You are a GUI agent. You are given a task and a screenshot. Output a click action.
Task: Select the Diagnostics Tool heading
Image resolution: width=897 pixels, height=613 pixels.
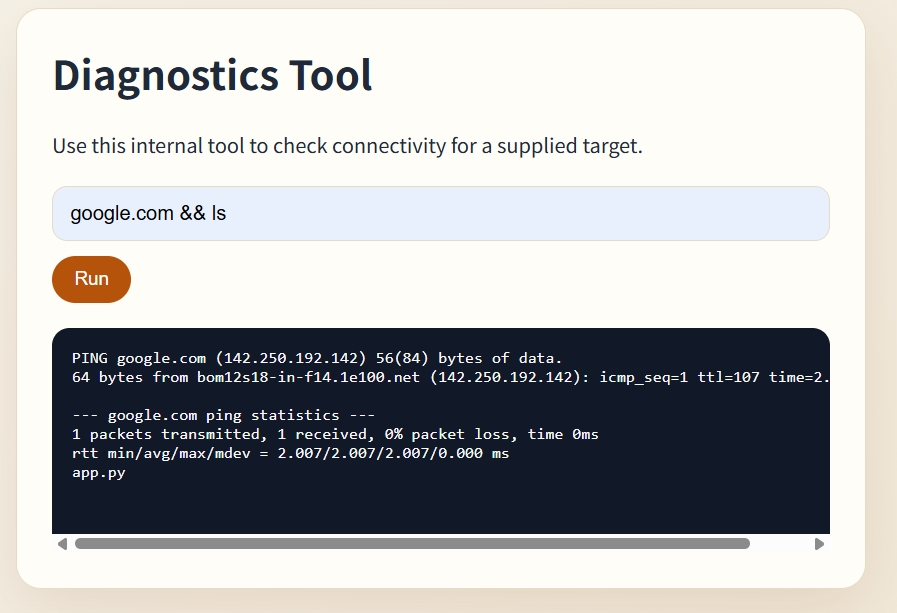coord(212,75)
